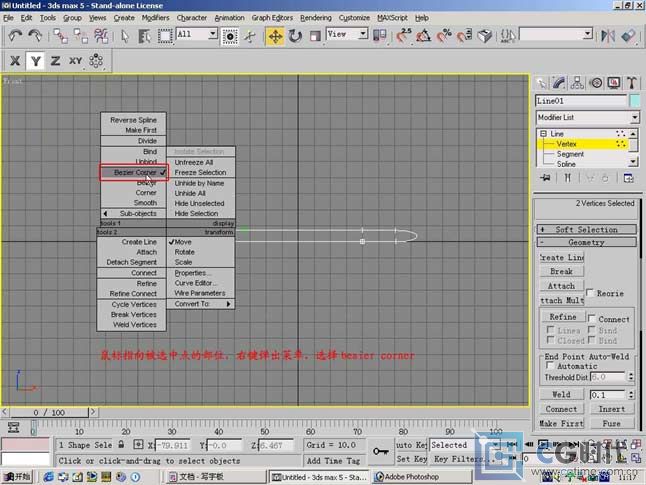Click the Weld button

pyautogui.click(x=562, y=394)
